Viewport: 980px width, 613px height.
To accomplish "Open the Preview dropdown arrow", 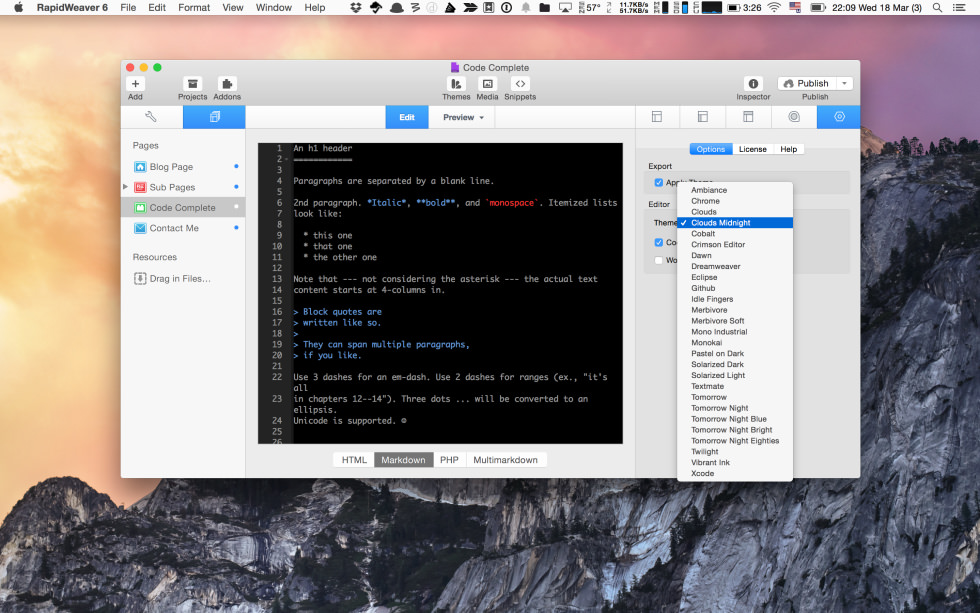I will (x=482, y=117).
